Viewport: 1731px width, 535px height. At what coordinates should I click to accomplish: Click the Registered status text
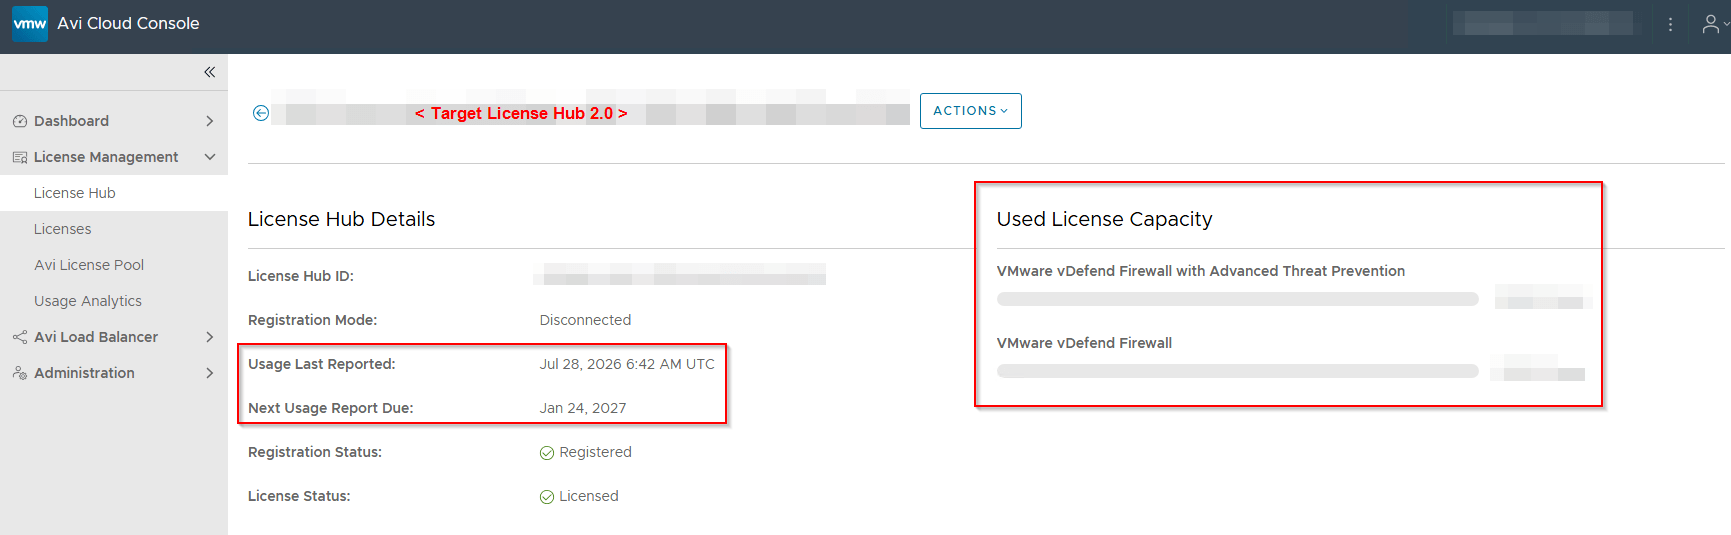[x=595, y=452]
